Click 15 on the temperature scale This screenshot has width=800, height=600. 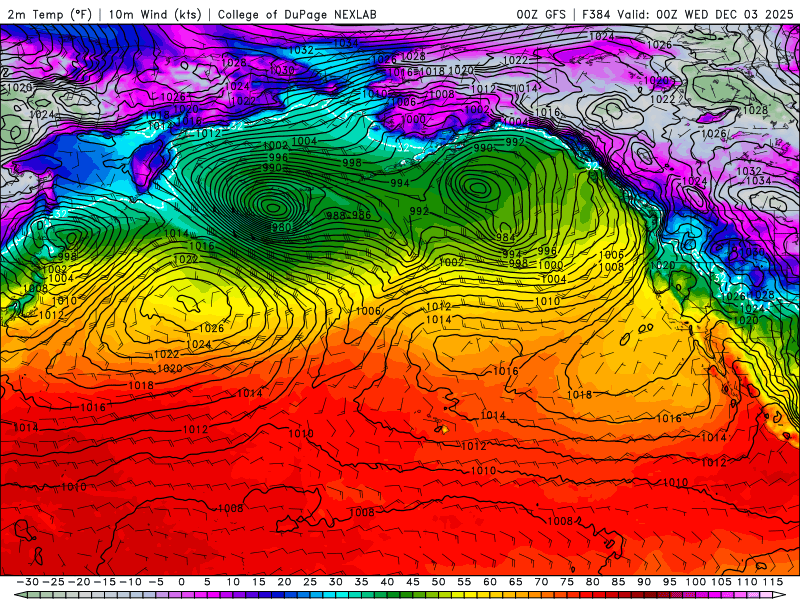[x=259, y=582]
